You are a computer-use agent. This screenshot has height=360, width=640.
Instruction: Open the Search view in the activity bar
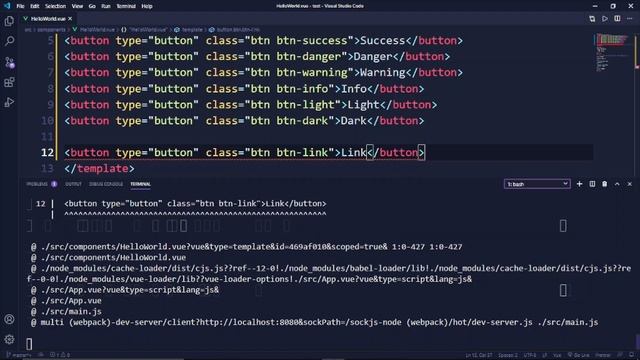(x=9, y=41)
